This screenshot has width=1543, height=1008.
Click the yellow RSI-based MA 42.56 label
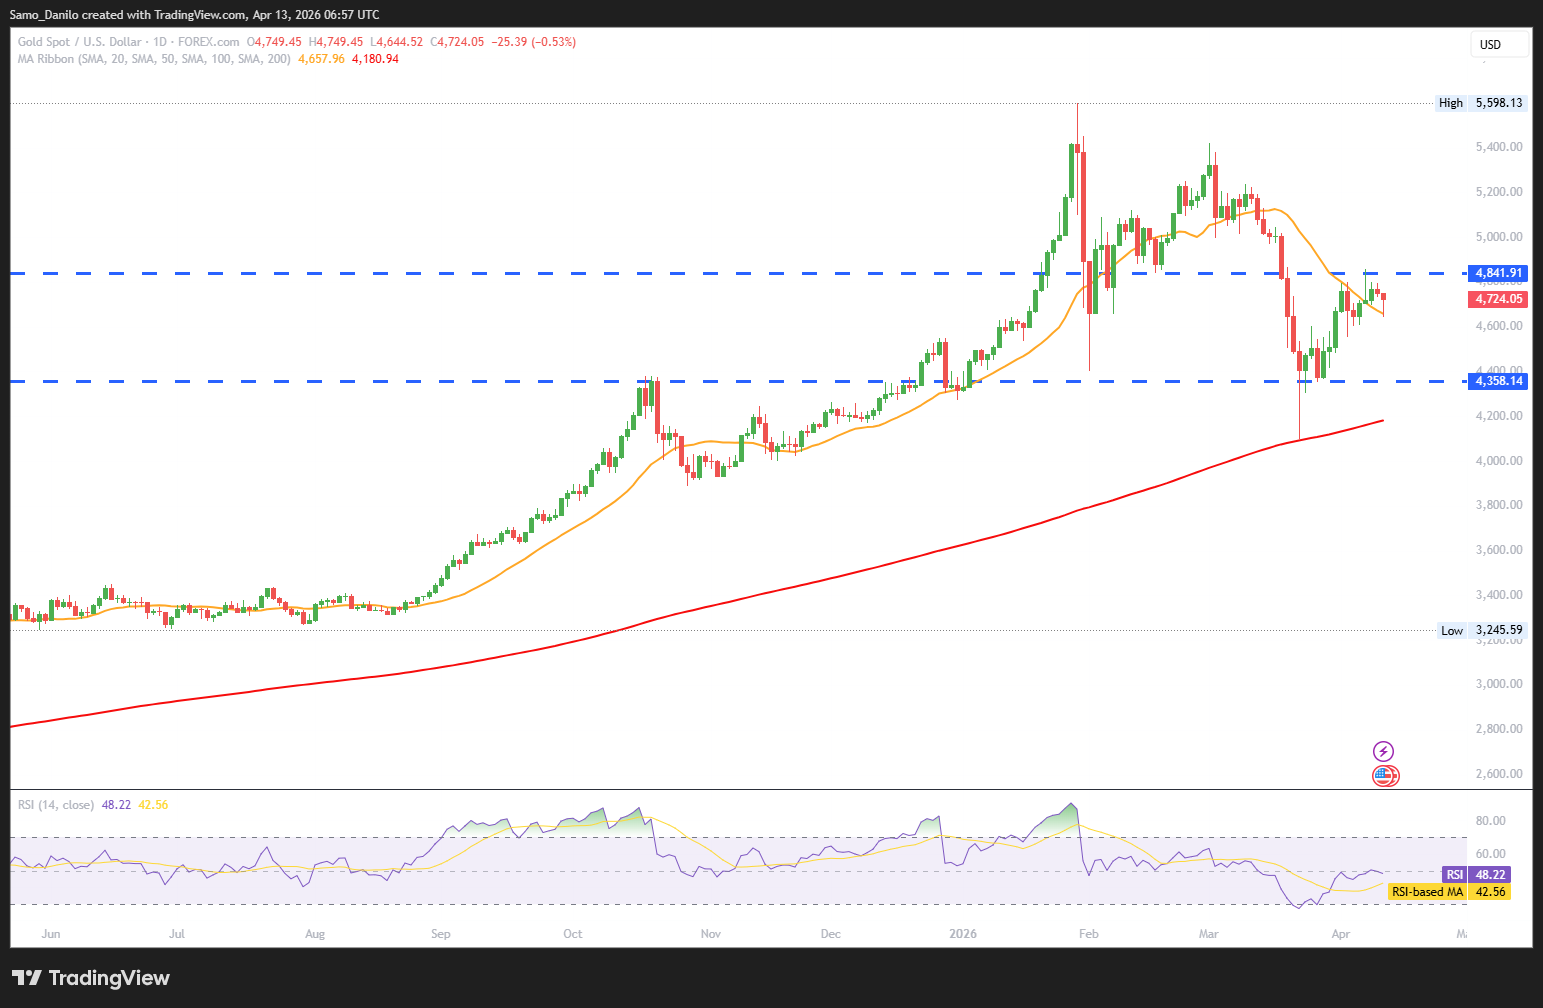click(1448, 892)
